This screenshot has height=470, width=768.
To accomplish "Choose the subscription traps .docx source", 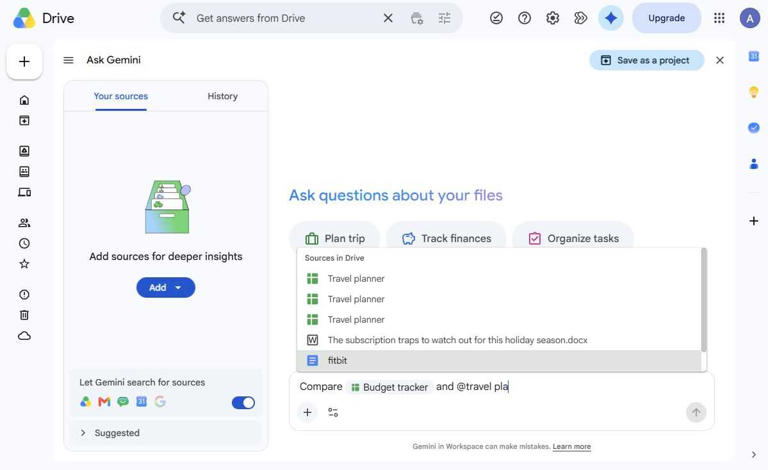I will (499, 340).
